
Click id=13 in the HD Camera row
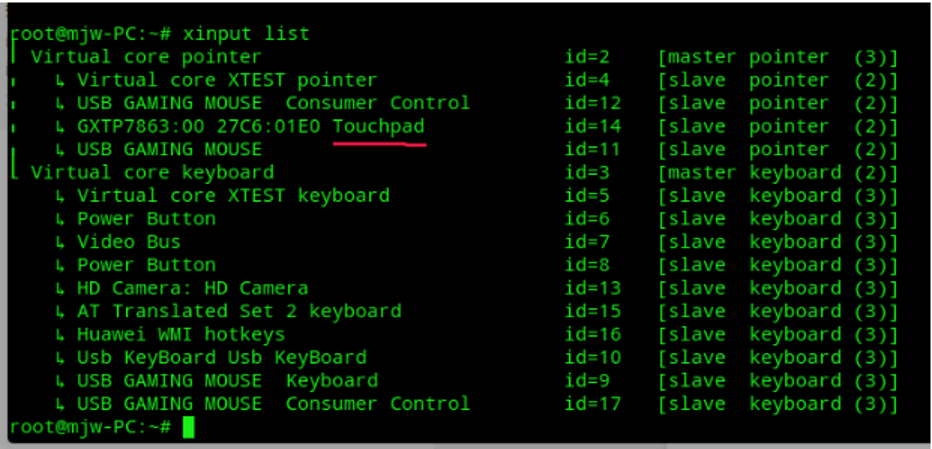pyautogui.click(x=593, y=288)
